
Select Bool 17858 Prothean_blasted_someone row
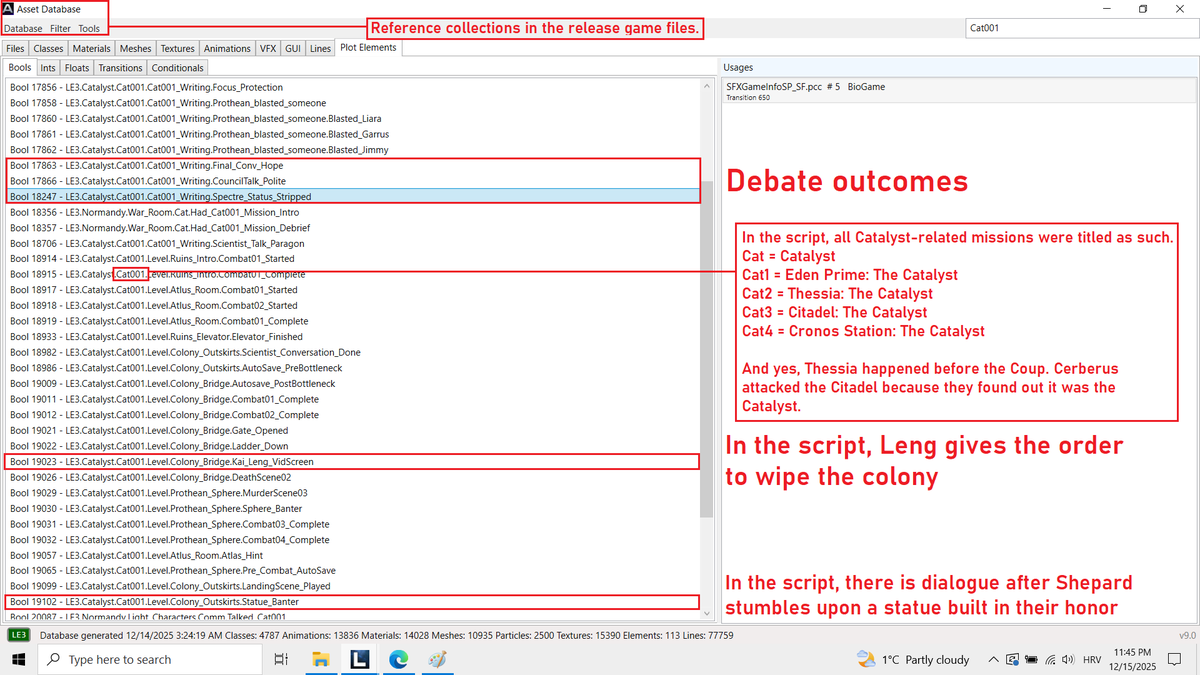(x=354, y=103)
